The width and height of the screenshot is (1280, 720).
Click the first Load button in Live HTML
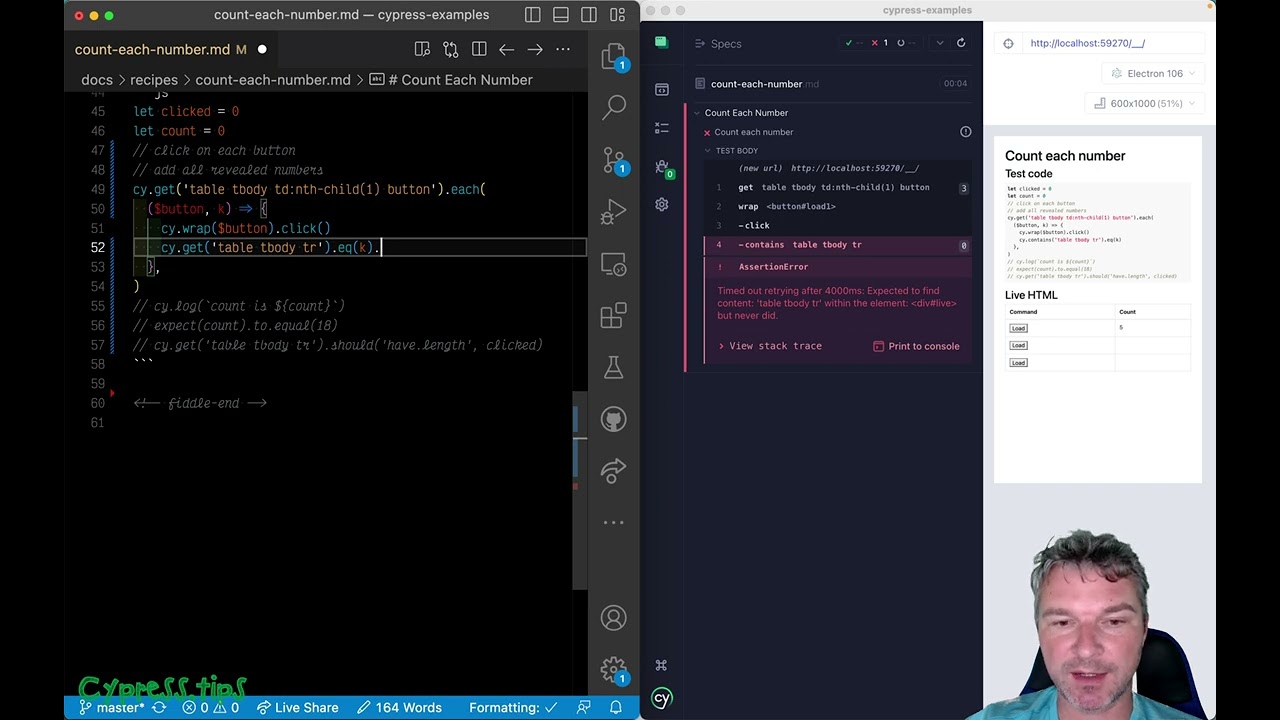click(1018, 328)
